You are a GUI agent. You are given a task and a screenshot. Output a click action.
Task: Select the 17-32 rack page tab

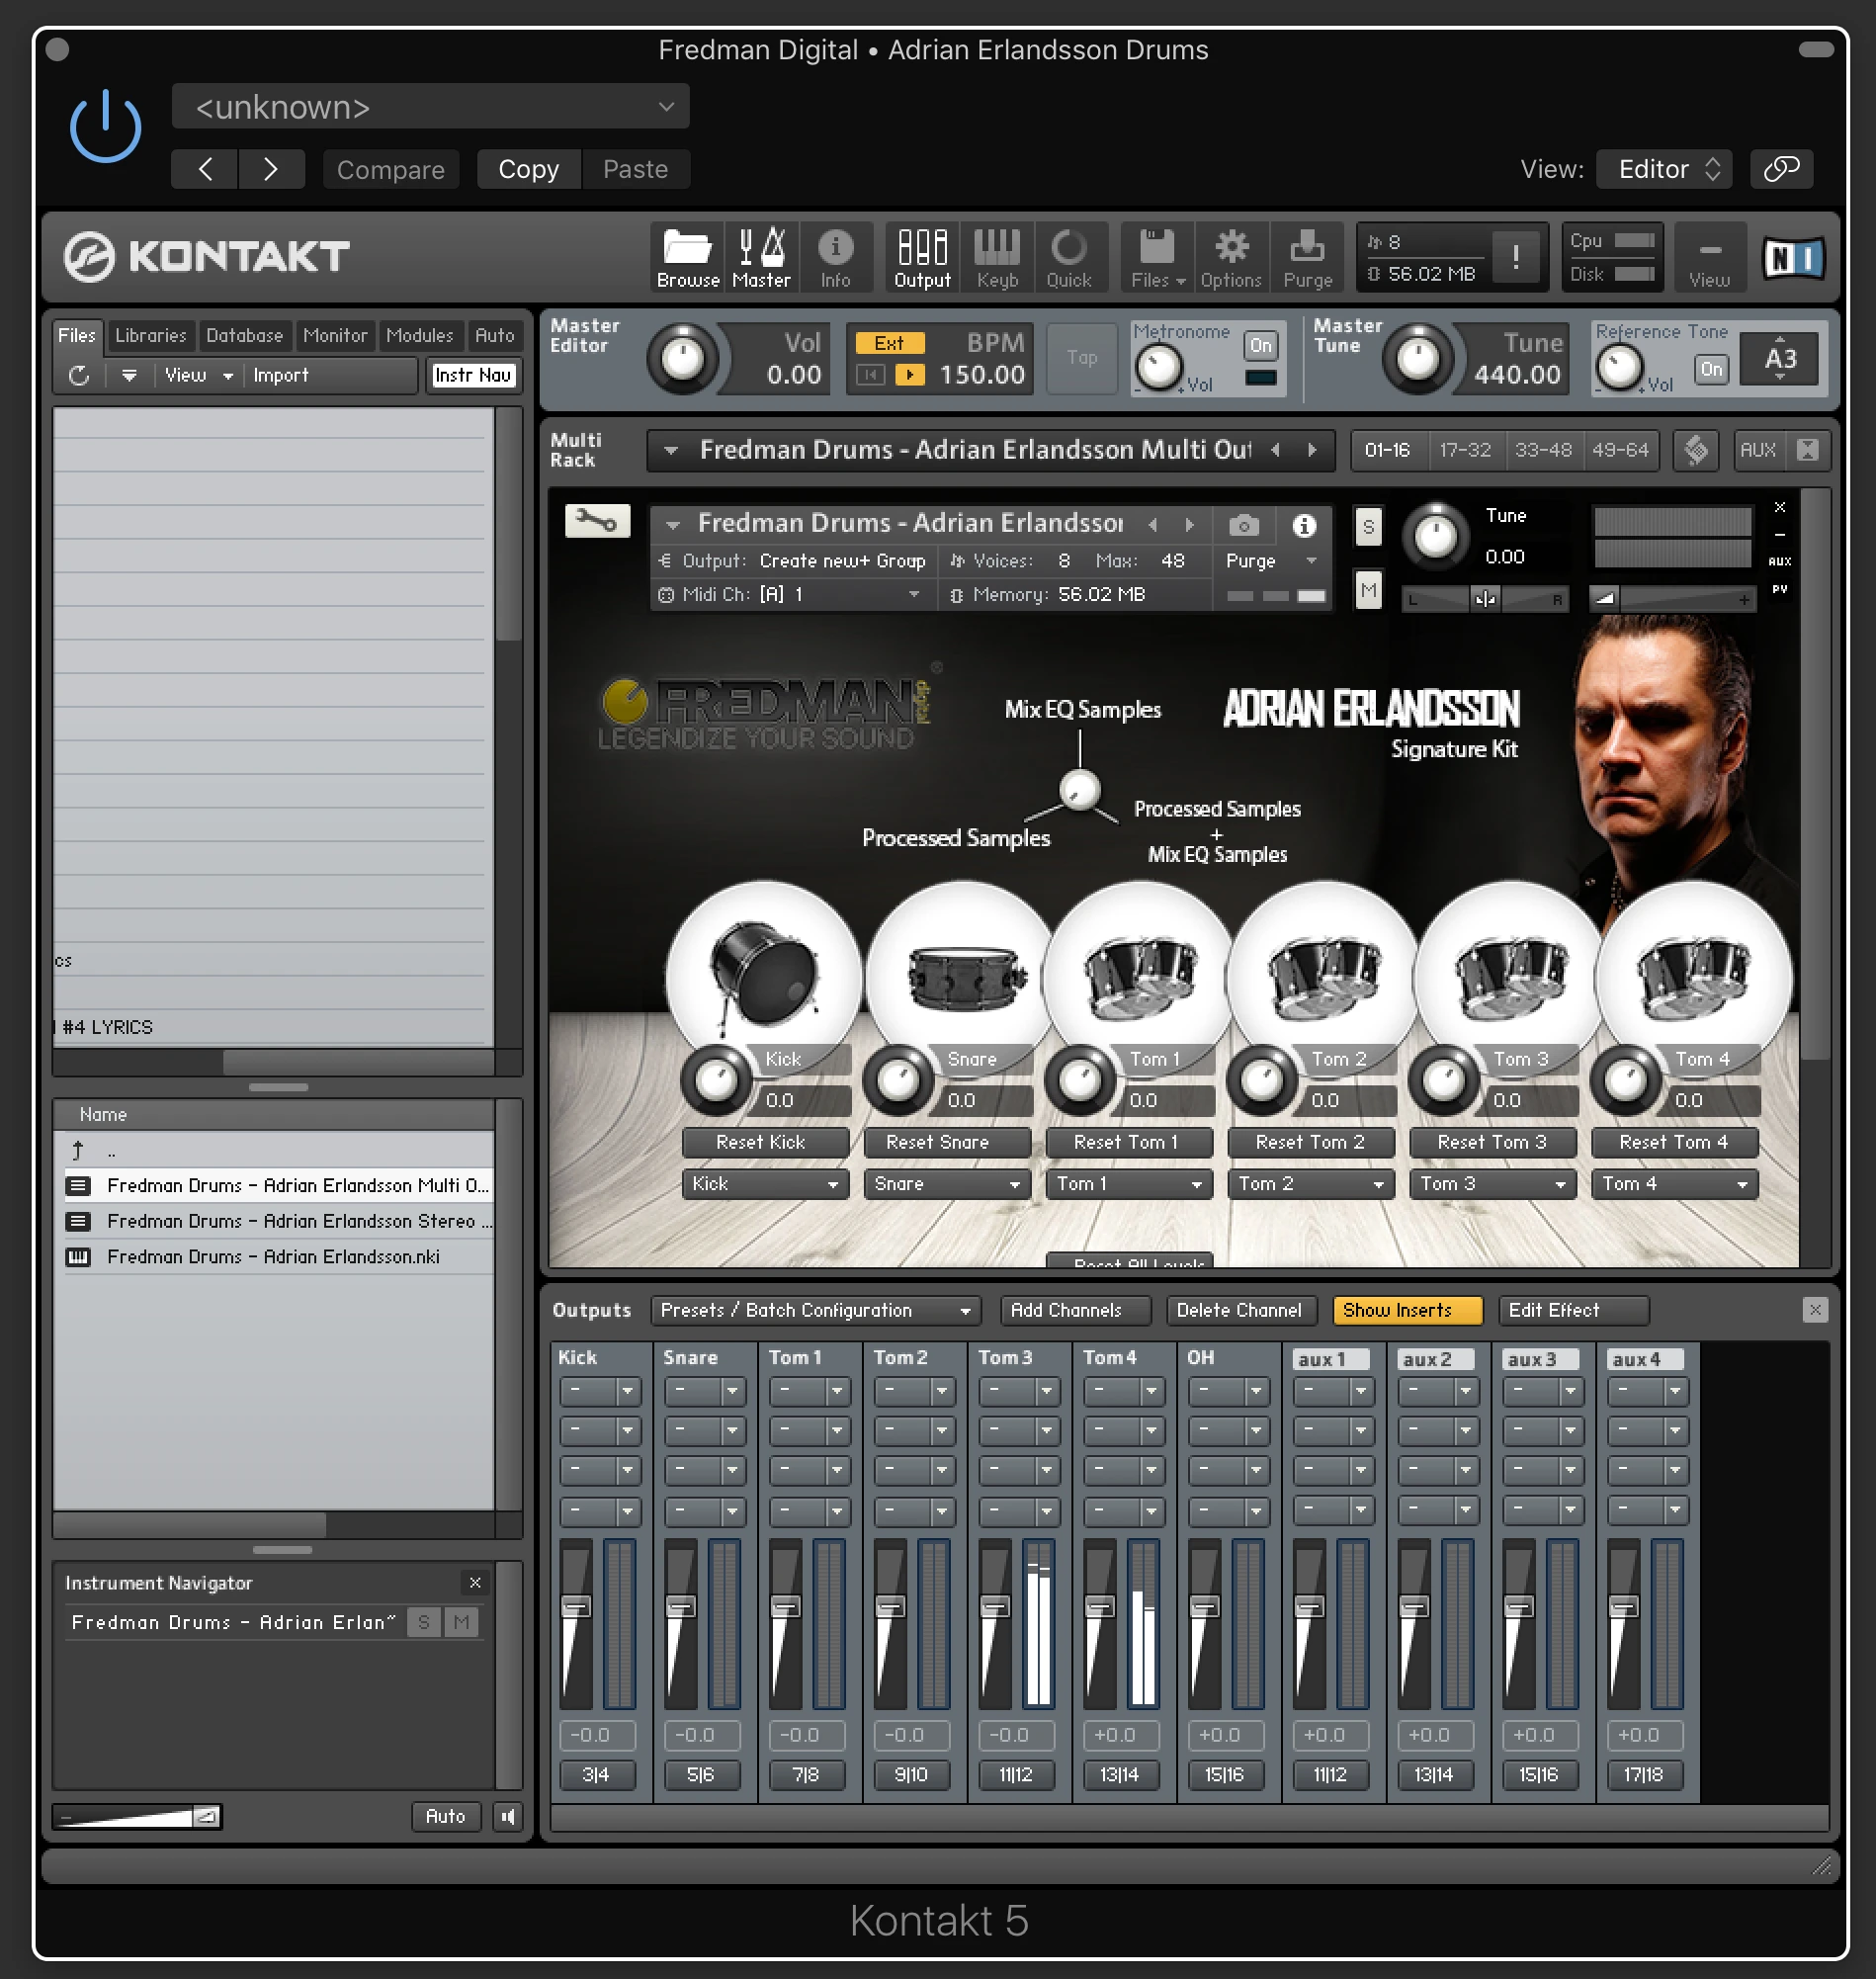pyautogui.click(x=1465, y=450)
